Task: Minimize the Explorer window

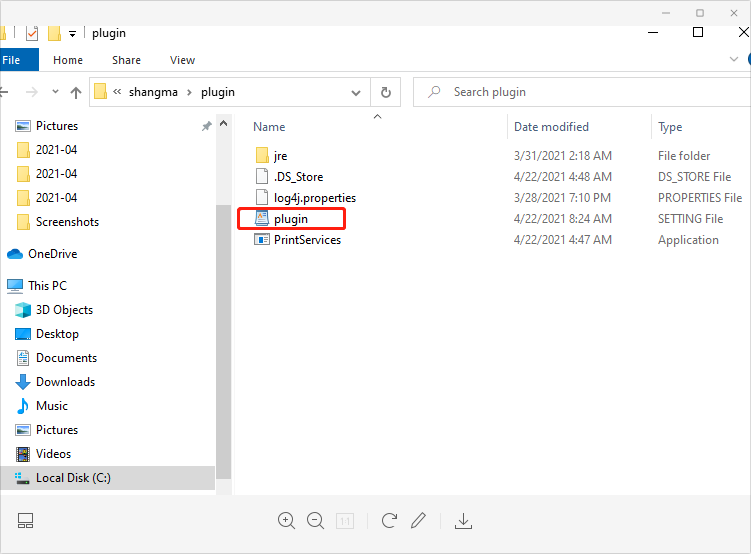Action: coord(653,33)
